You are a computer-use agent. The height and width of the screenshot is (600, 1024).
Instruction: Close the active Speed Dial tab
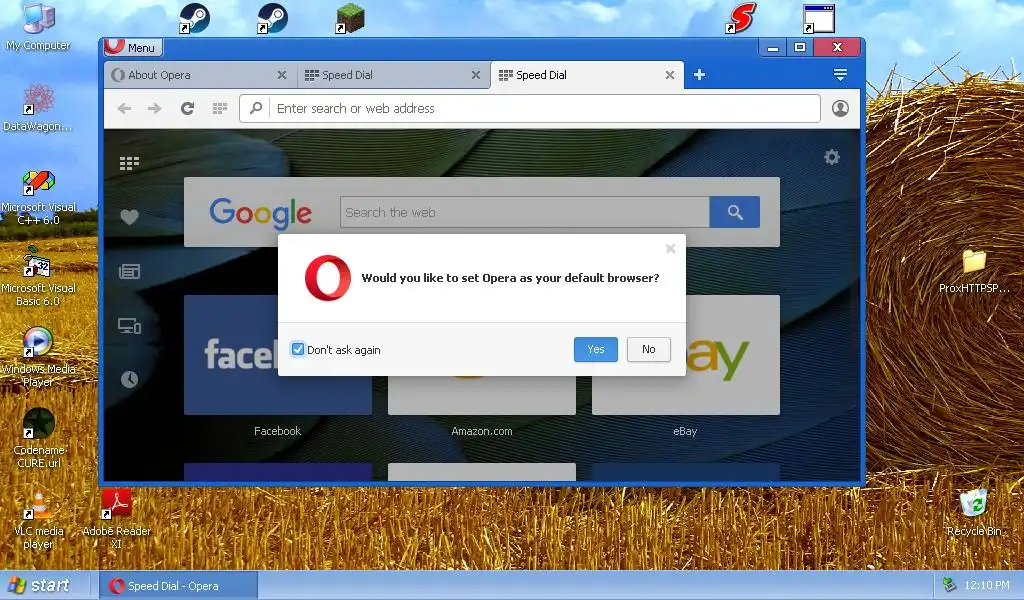(669, 75)
